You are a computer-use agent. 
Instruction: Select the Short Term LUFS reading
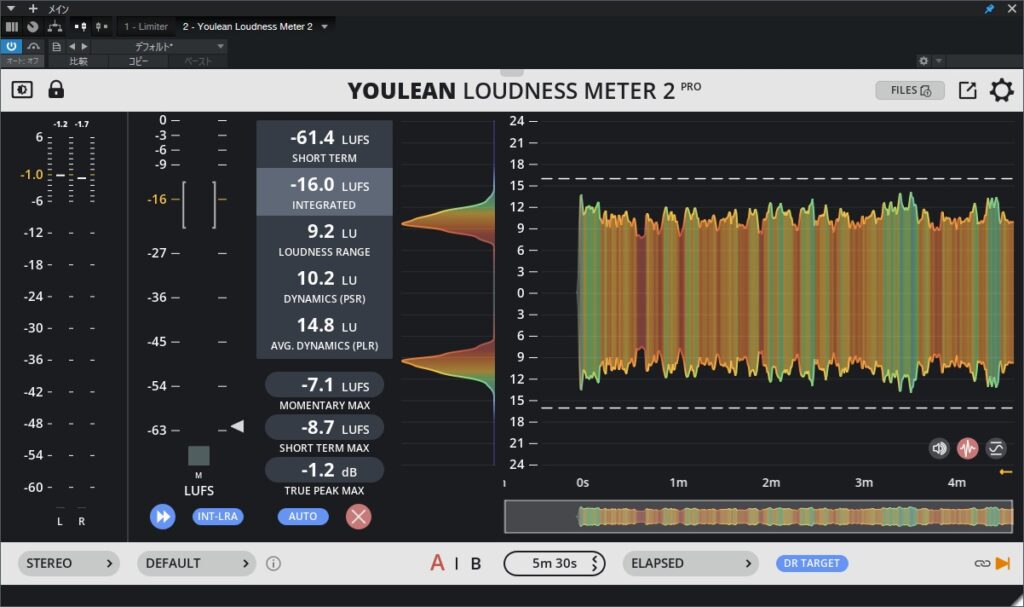[325, 144]
